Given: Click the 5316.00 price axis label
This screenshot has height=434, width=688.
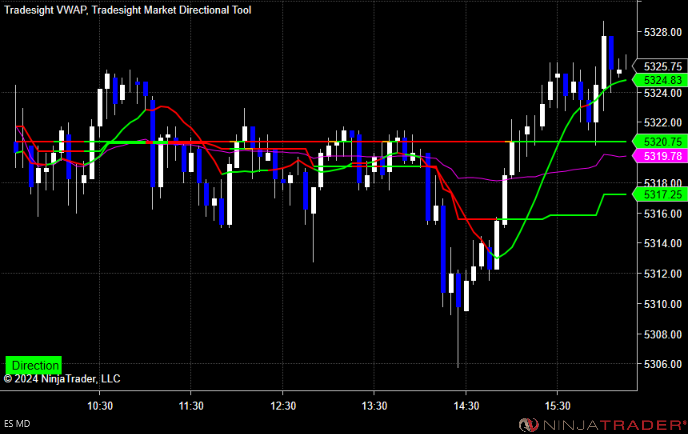Looking at the screenshot, I should click(663, 214).
